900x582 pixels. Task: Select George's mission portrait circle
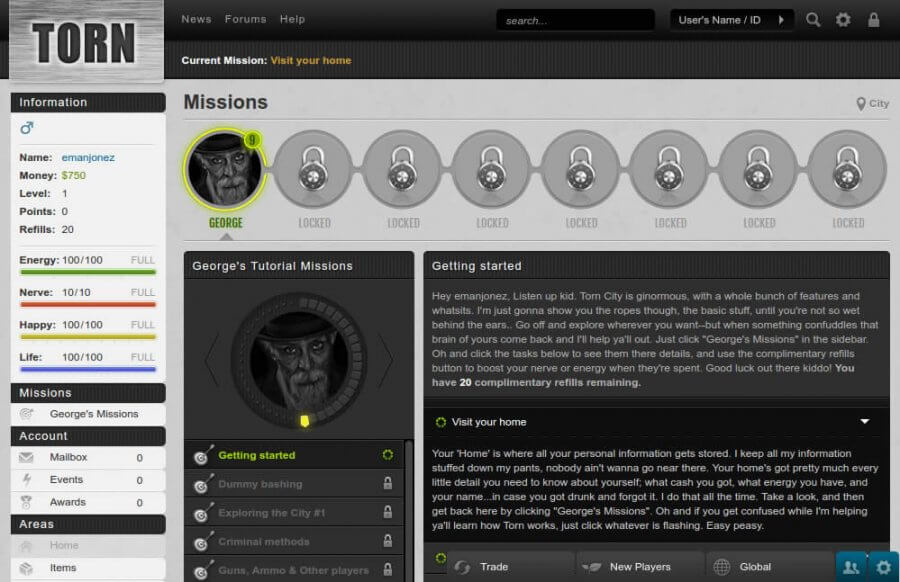[x=224, y=168]
